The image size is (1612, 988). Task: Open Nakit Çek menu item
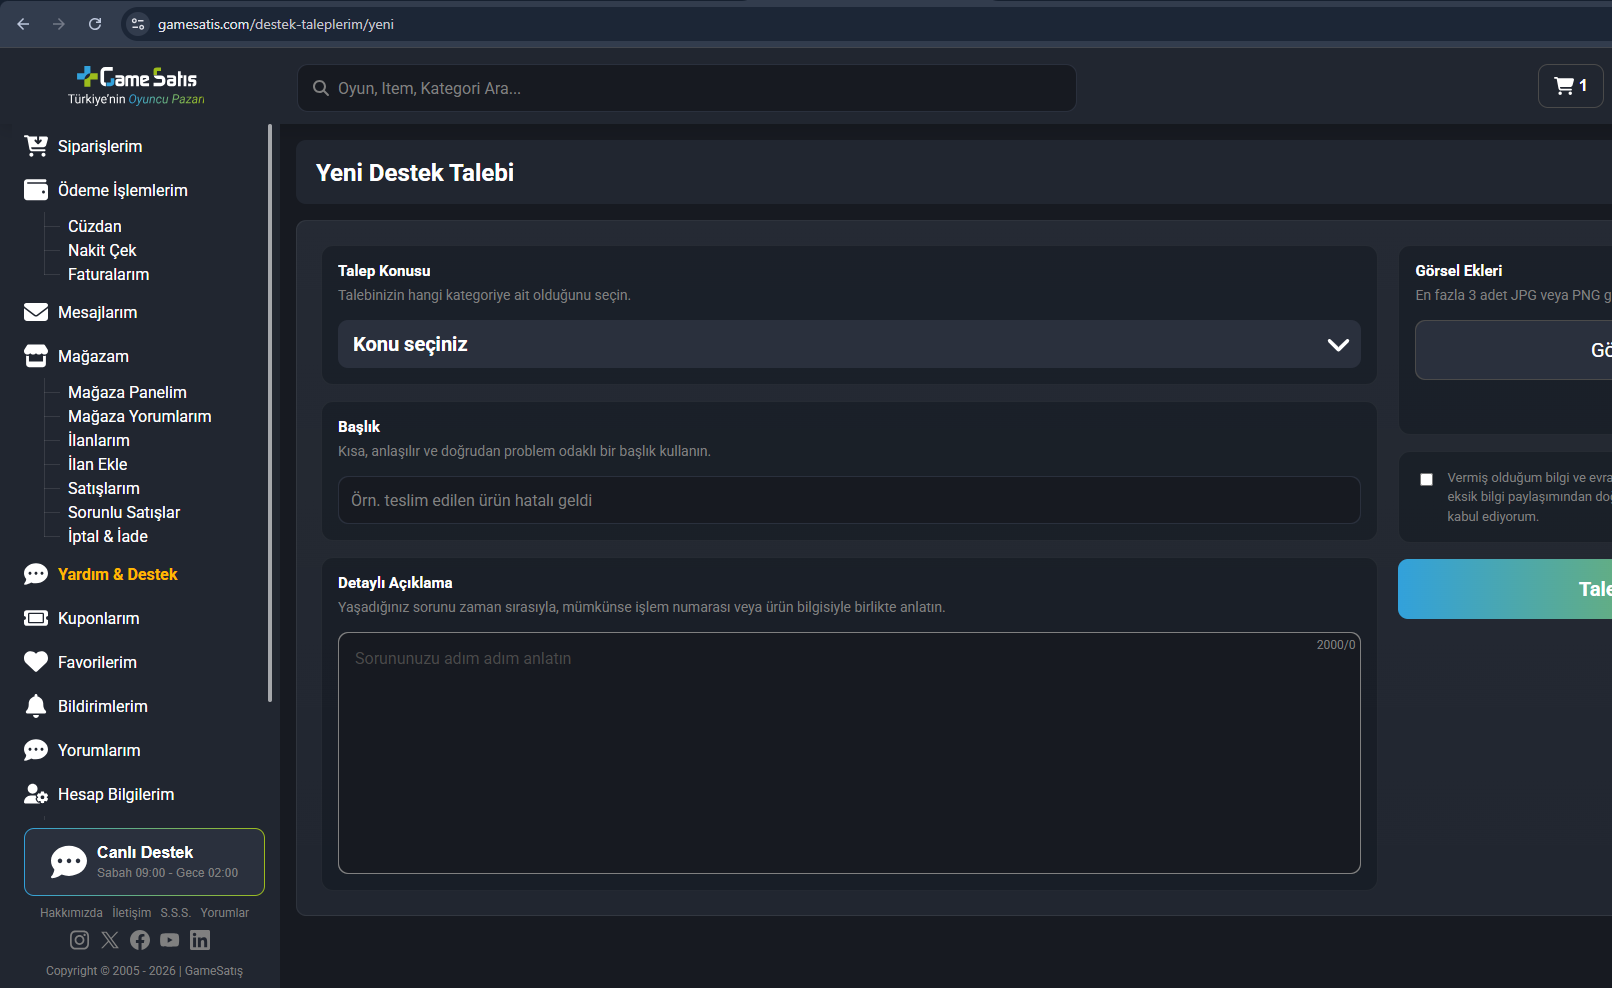tap(102, 250)
